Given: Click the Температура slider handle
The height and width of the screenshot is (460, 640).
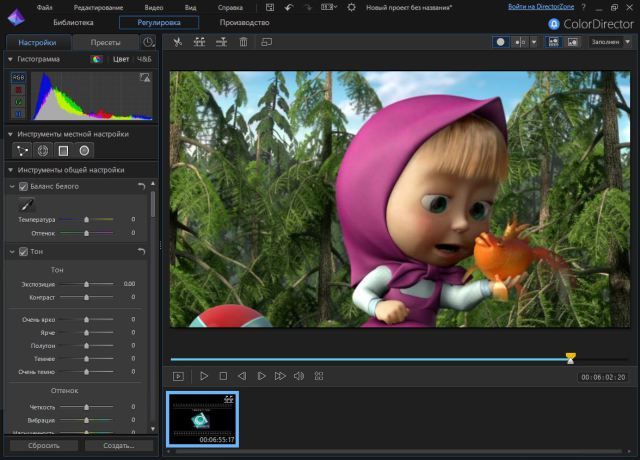Looking at the screenshot, I should tap(87, 220).
